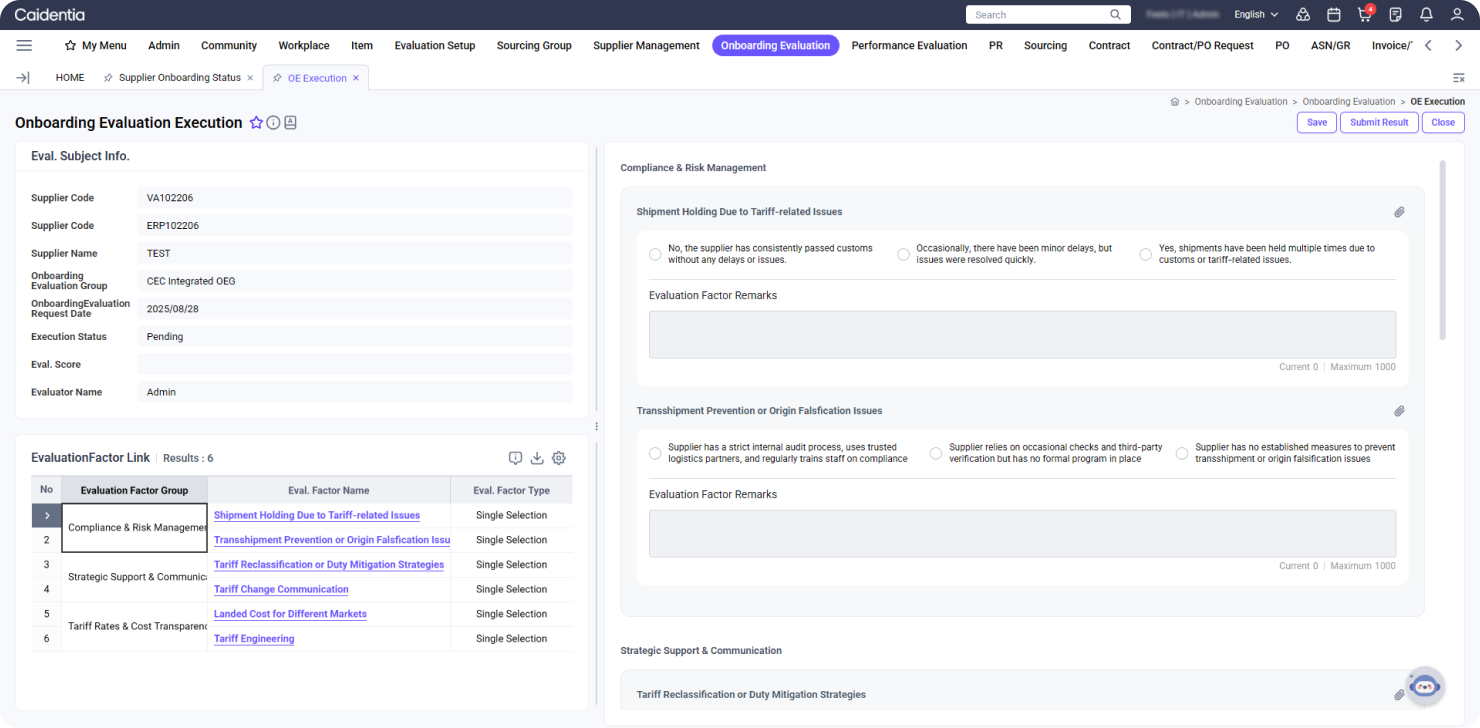Expand row 1 arrow in factor grid

46,515
